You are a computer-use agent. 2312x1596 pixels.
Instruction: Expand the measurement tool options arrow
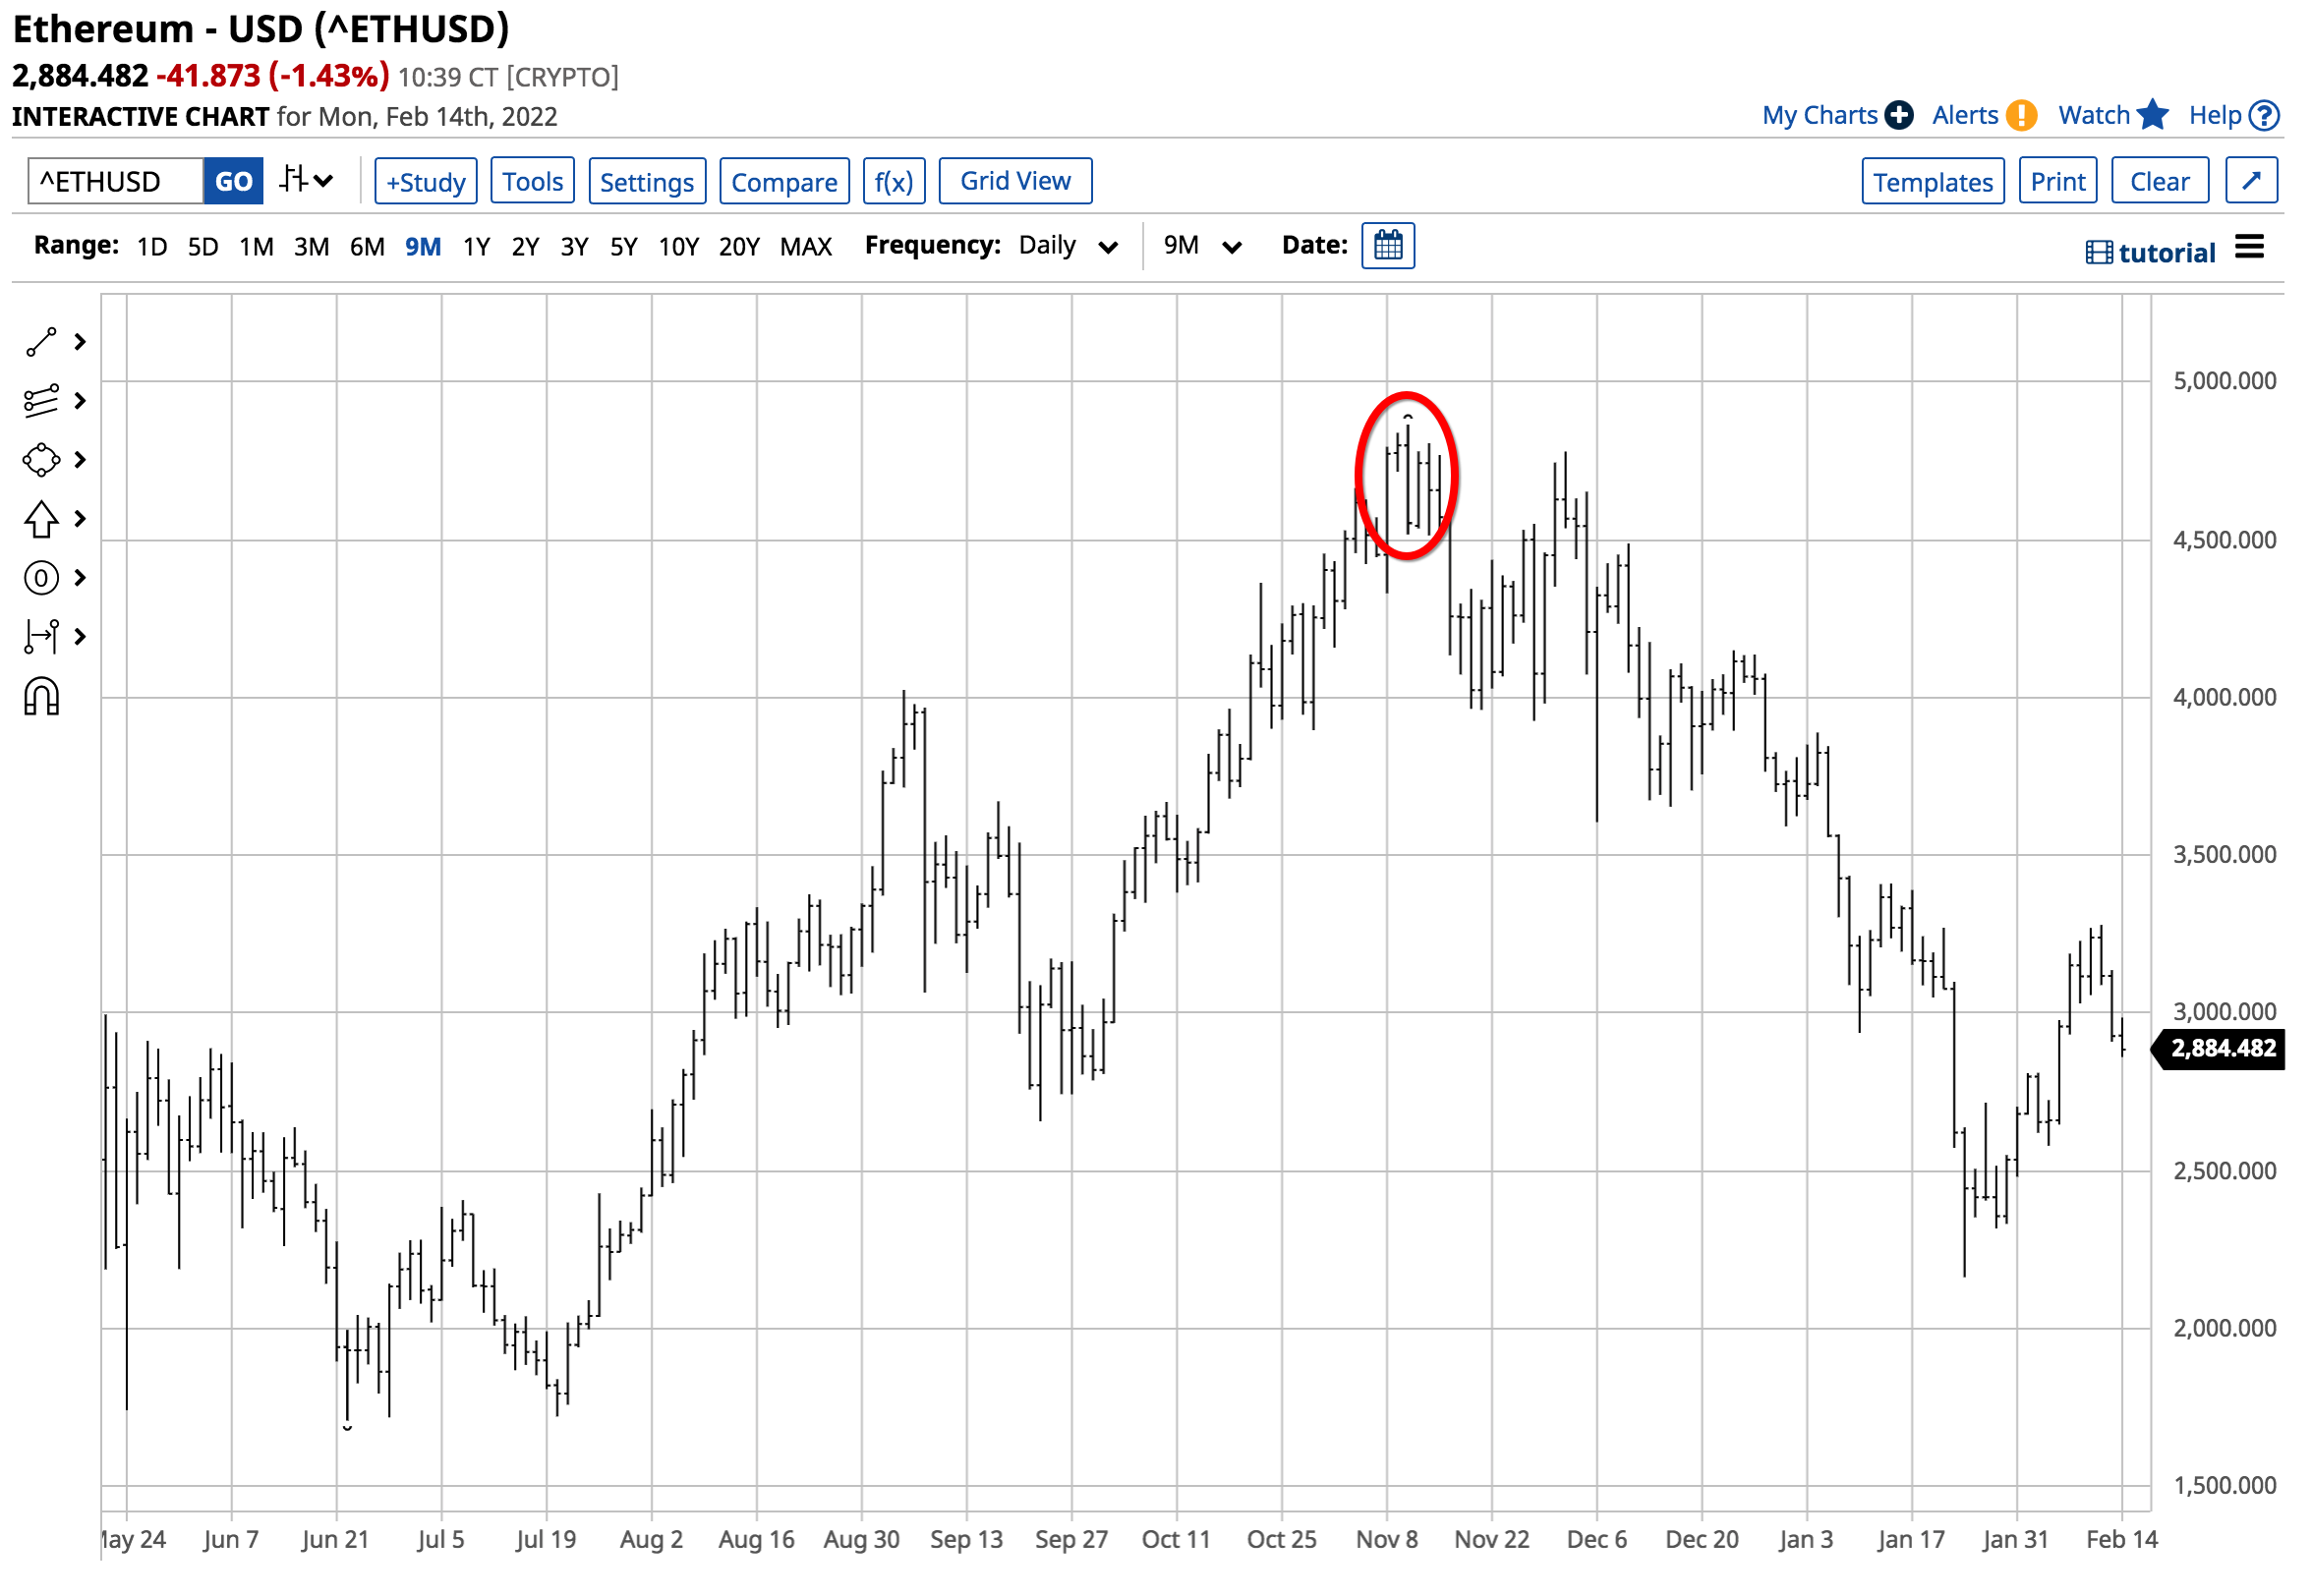pyautogui.click(x=80, y=636)
